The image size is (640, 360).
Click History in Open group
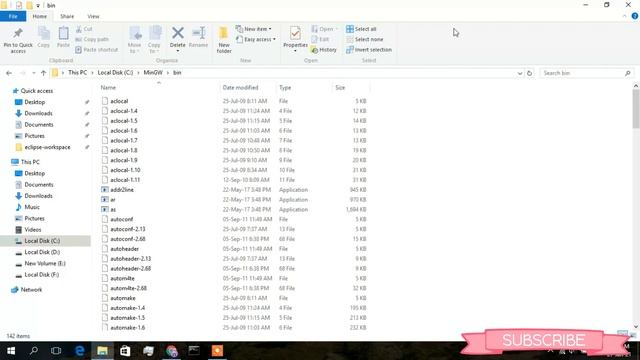tap(324, 50)
